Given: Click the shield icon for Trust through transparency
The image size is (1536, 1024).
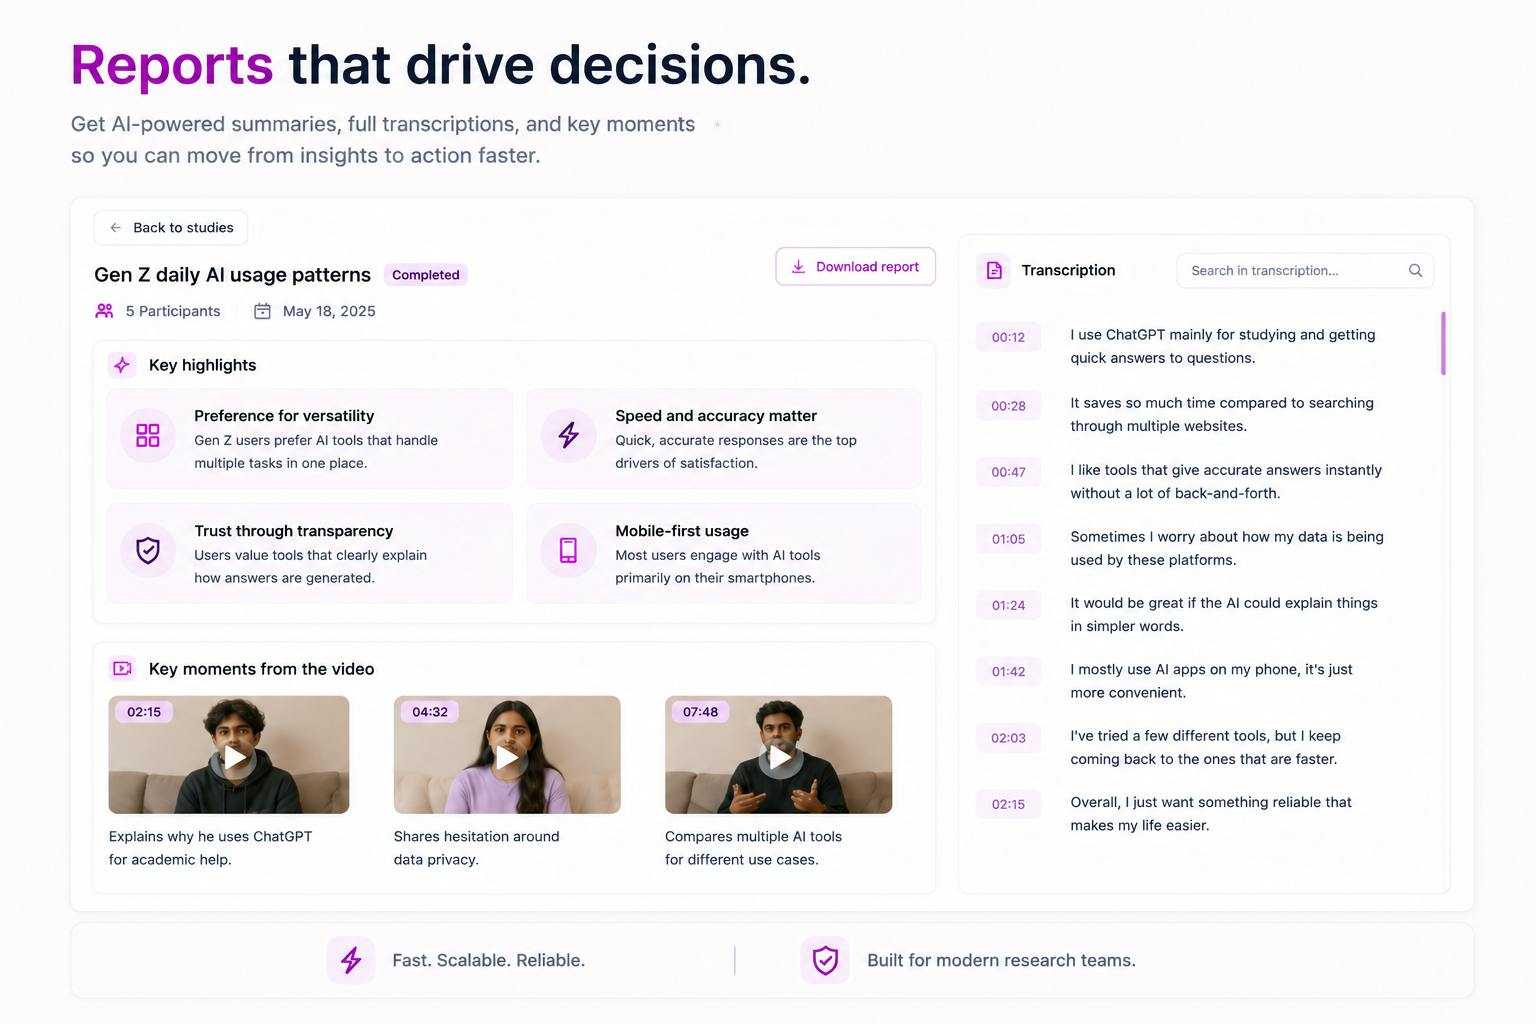Looking at the screenshot, I should pyautogui.click(x=148, y=550).
